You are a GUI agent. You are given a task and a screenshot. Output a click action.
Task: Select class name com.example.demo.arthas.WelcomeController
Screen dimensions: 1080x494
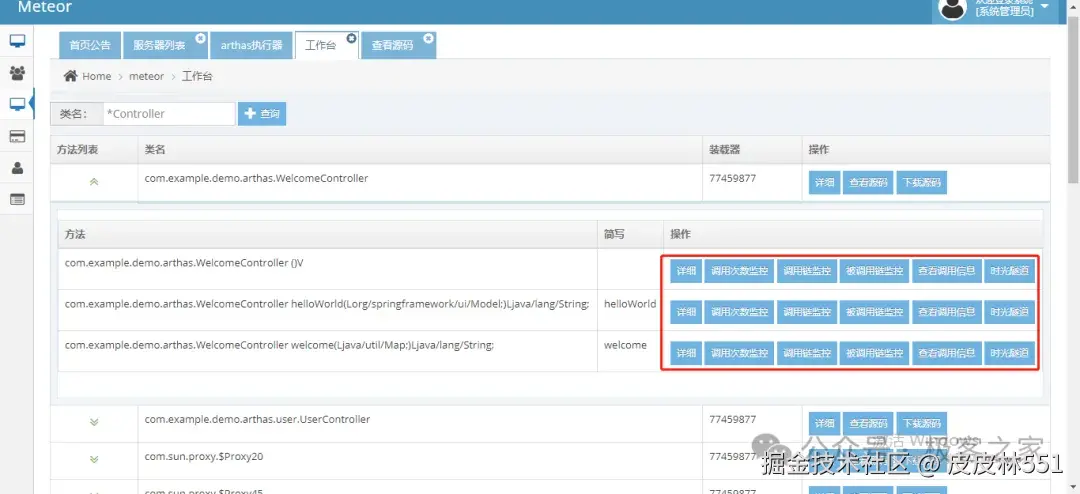(x=256, y=178)
